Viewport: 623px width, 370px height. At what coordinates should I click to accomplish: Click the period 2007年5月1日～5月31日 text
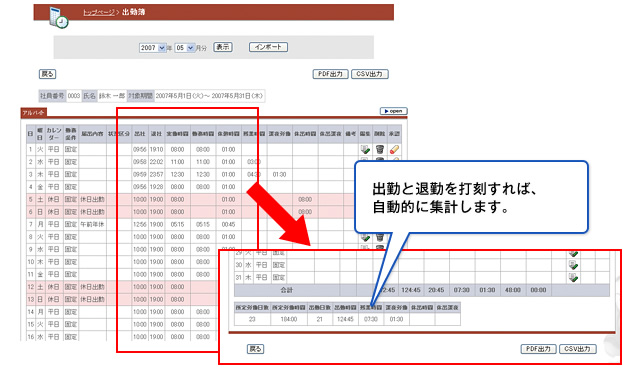[209, 96]
